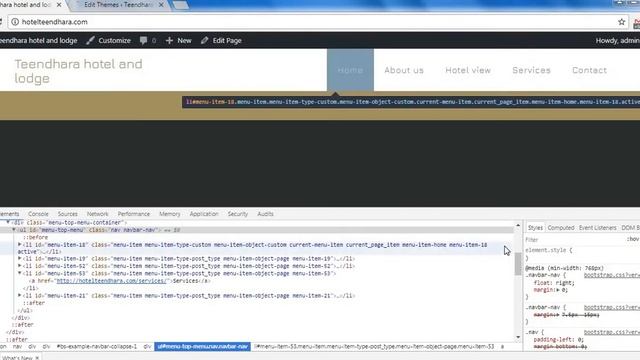Click the bookmark star icon in address bar
Viewport: 640px width, 360px height.
(x=621, y=22)
